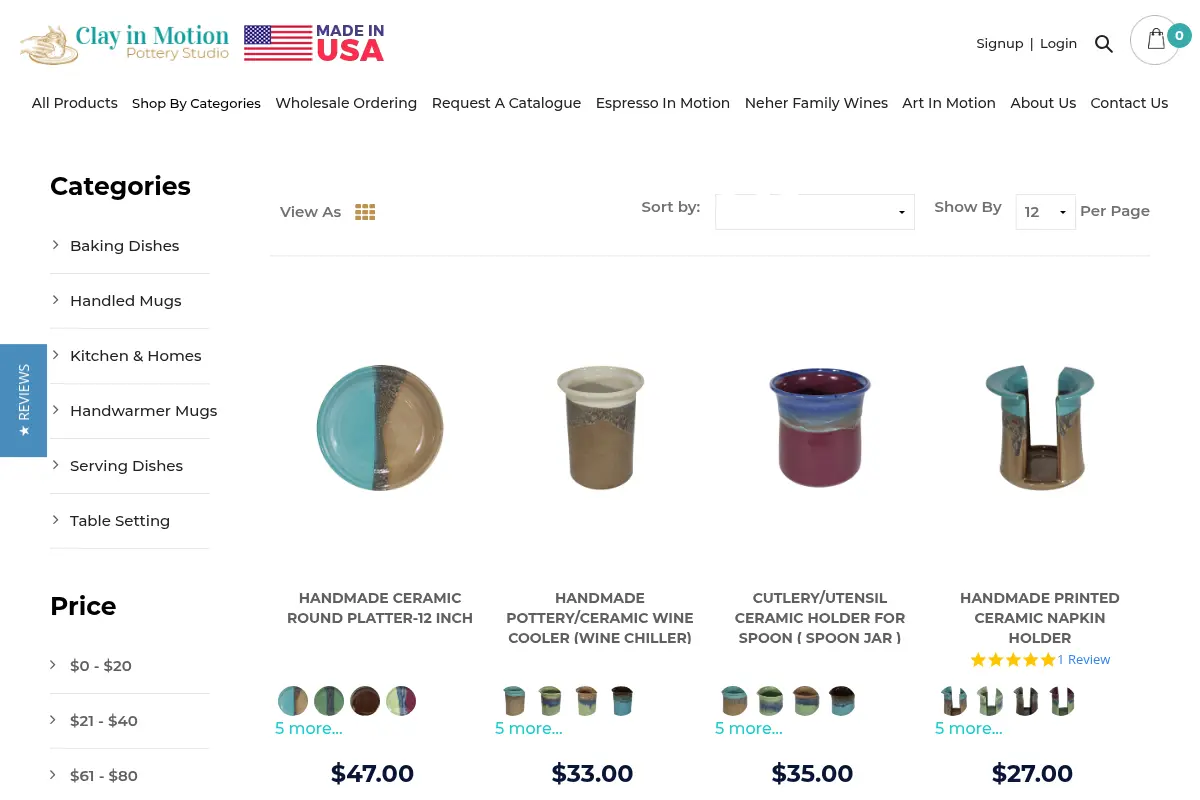Open the blue Reviews side tab
The width and height of the screenshot is (1200, 800).
pyautogui.click(x=23, y=400)
